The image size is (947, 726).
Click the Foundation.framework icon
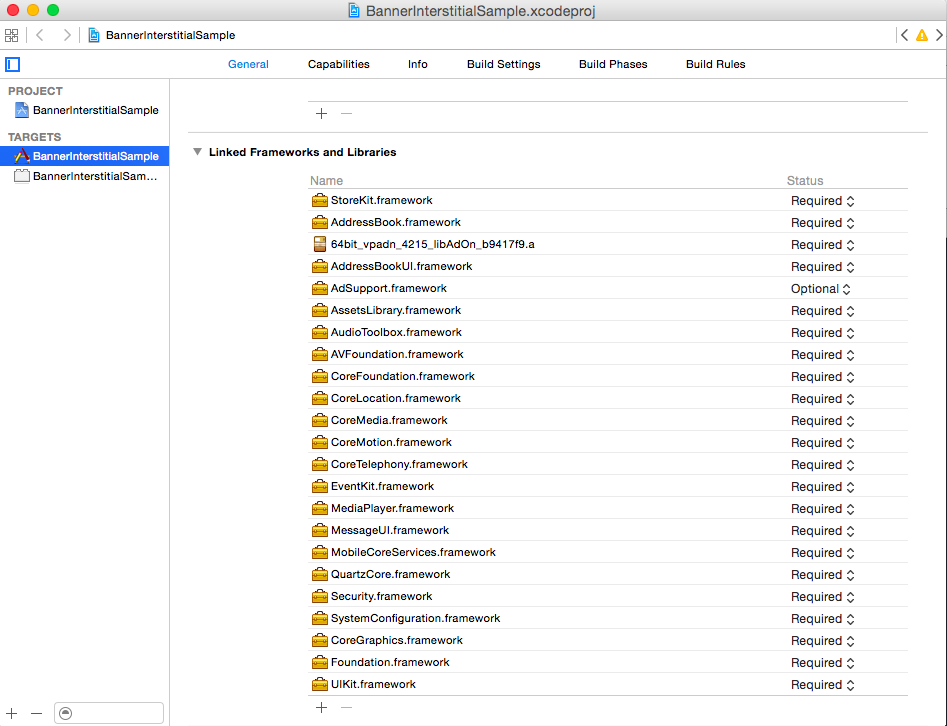click(319, 663)
